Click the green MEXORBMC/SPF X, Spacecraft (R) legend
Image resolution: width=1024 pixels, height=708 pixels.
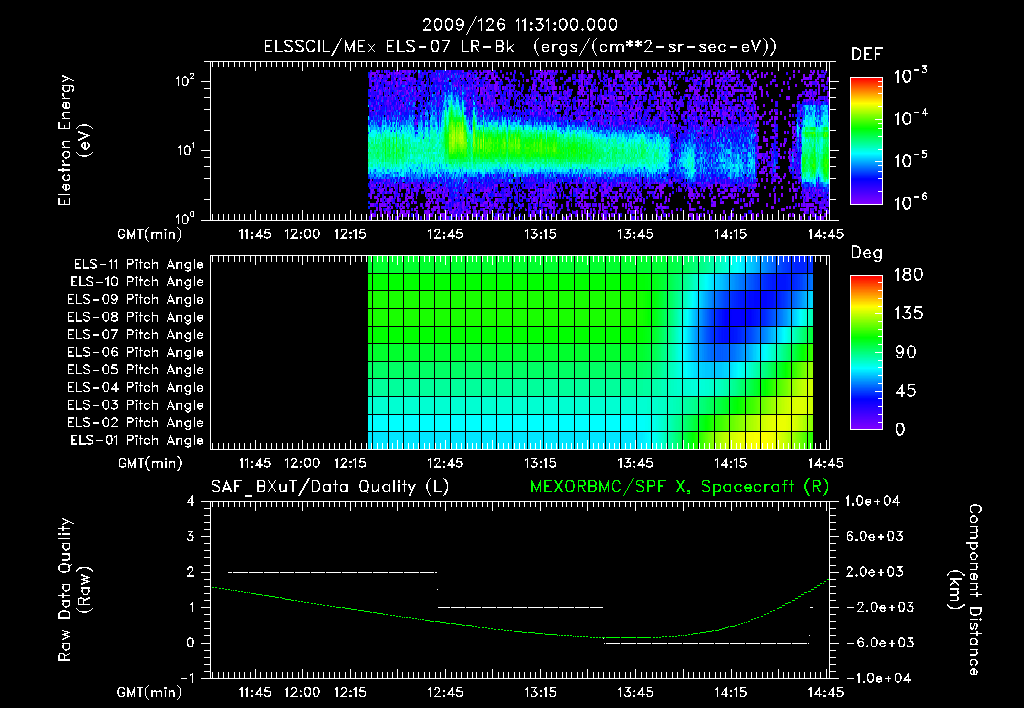[x=679, y=487]
